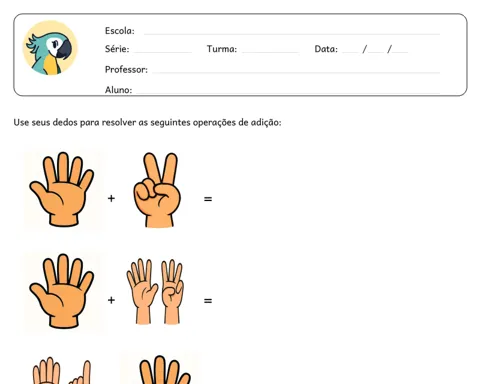Click the Turma blank line field
Image resolution: width=480 pixels, height=384 pixels.
pyautogui.click(x=270, y=52)
